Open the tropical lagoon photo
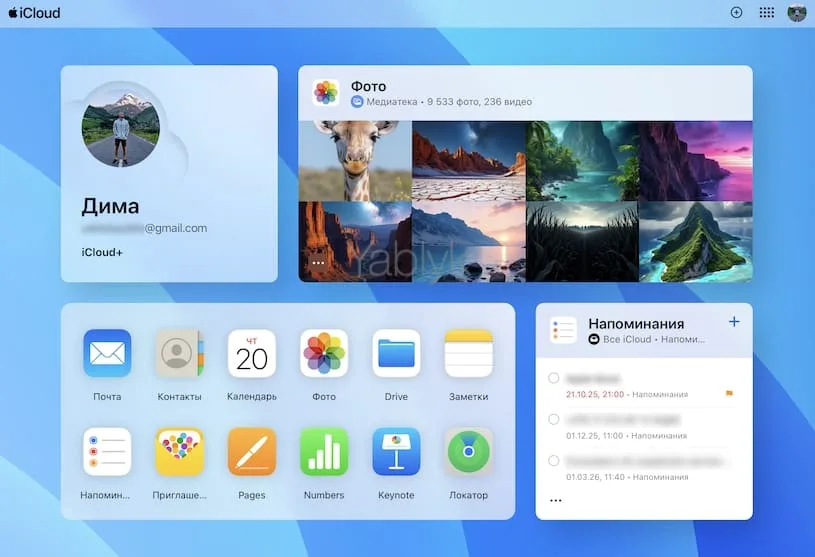This screenshot has width=815, height=557. pos(582,161)
